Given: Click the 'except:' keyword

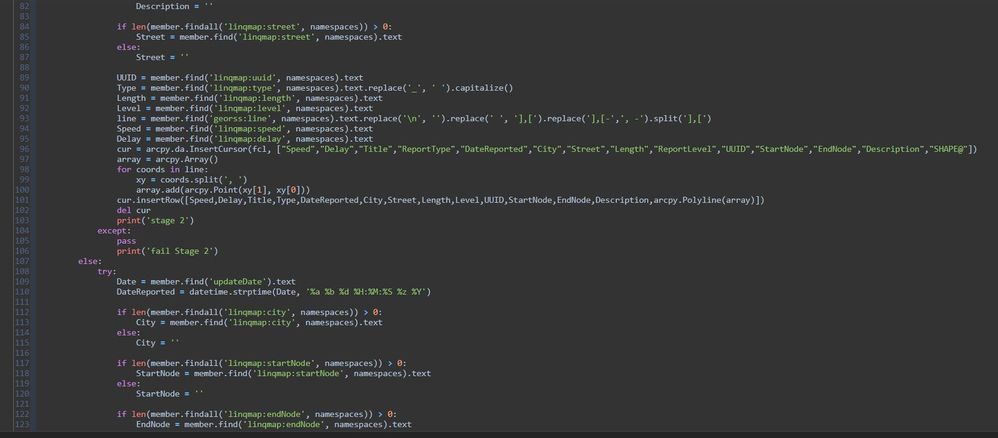Looking at the screenshot, I should pos(114,230).
